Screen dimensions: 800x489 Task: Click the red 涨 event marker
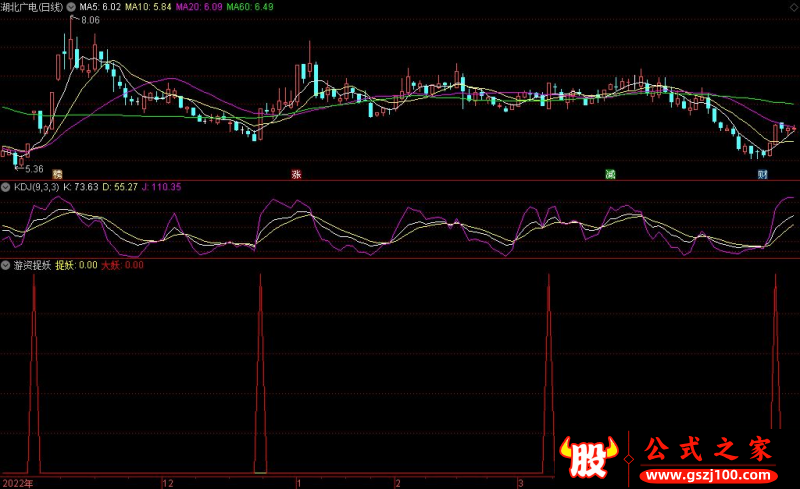(x=296, y=174)
